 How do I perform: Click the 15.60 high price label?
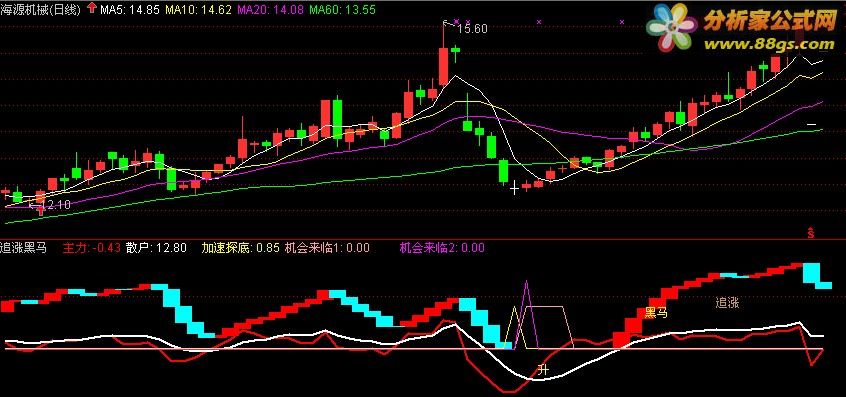(472, 29)
